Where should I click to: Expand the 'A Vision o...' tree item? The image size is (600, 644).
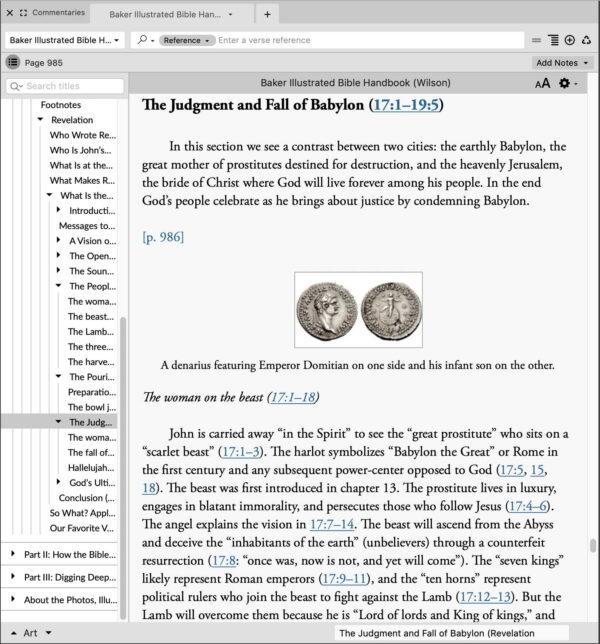[x=58, y=240]
